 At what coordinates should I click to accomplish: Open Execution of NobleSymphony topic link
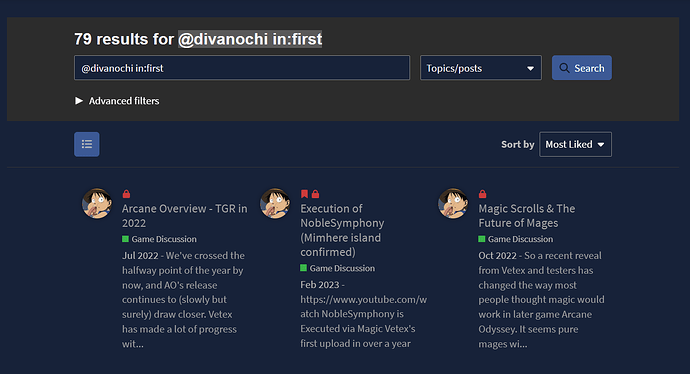tap(342, 230)
